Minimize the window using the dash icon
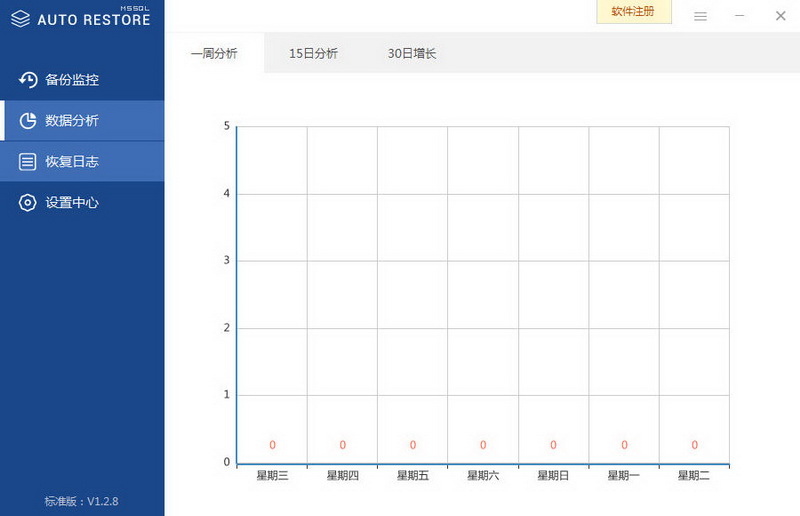The width and height of the screenshot is (800, 516). tap(739, 16)
